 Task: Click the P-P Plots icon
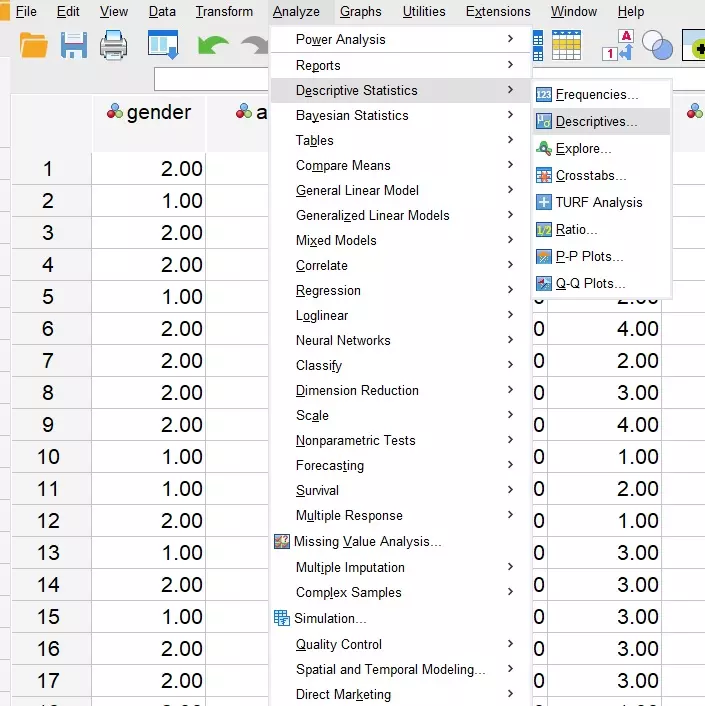click(544, 257)
